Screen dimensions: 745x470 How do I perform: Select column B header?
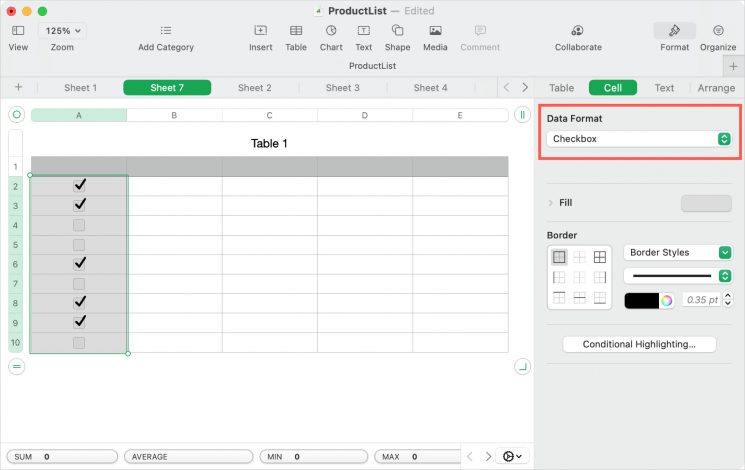pyautogui.click(x=174, y=115)
